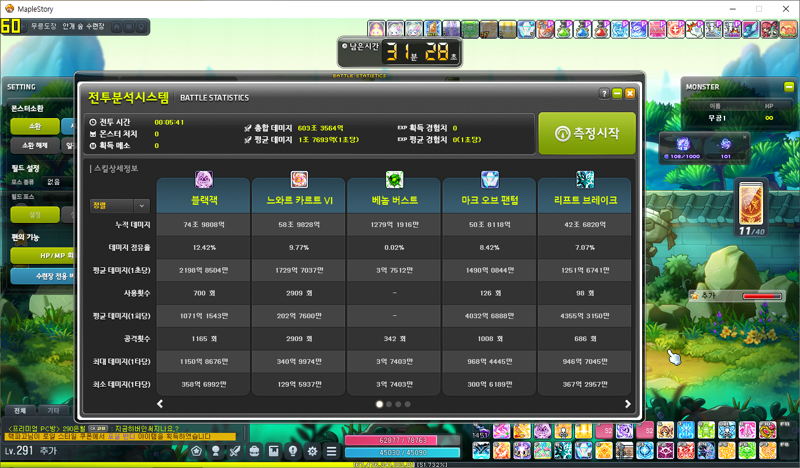Select the fourth page indicator dot
The image size is (800, 468).
pos(407,404)
